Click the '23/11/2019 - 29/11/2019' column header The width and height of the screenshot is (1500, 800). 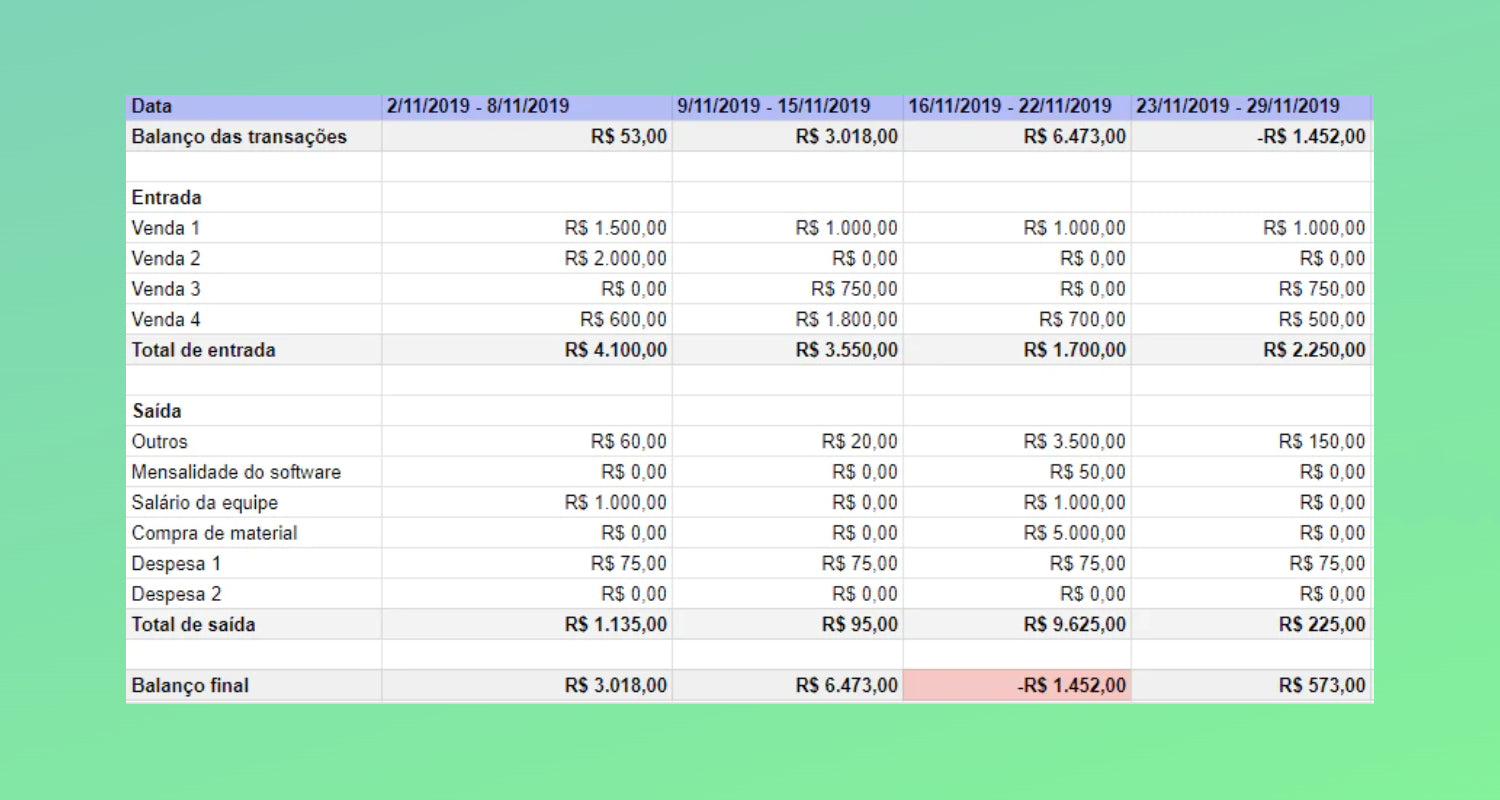click(x=1252, y=107)
